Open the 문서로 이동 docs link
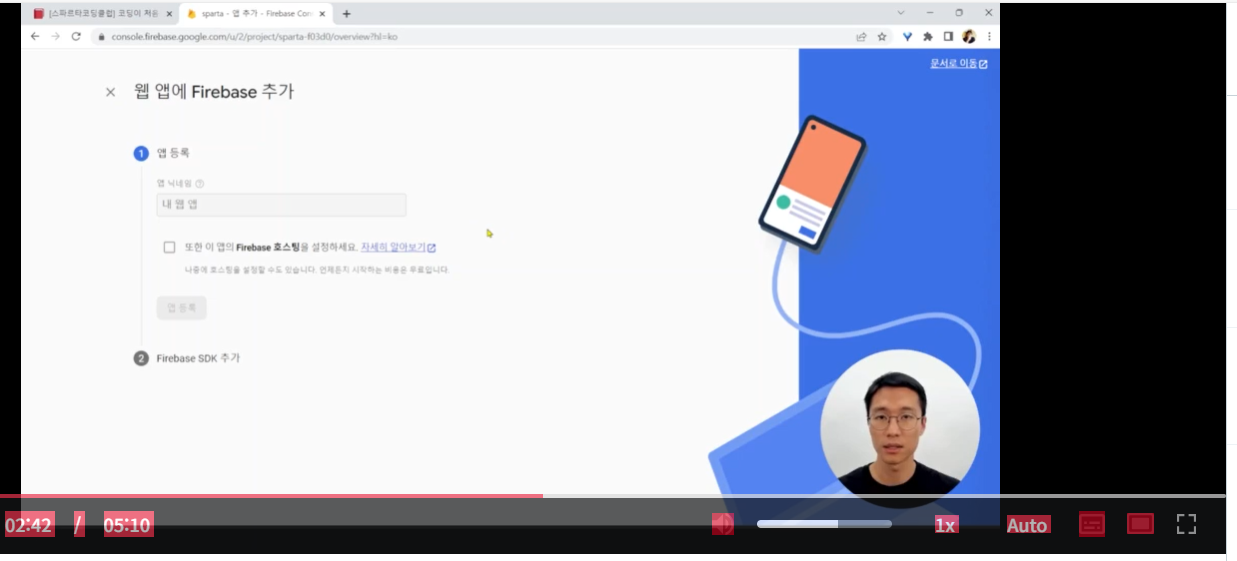 (959, 64)
